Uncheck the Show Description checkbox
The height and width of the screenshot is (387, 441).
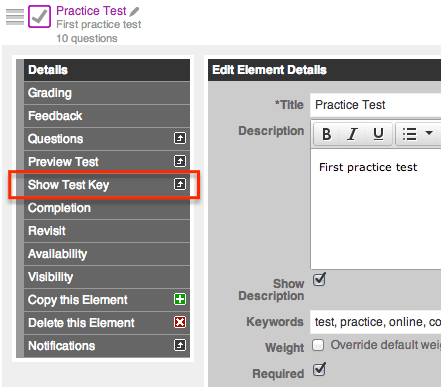pos(319,279)
